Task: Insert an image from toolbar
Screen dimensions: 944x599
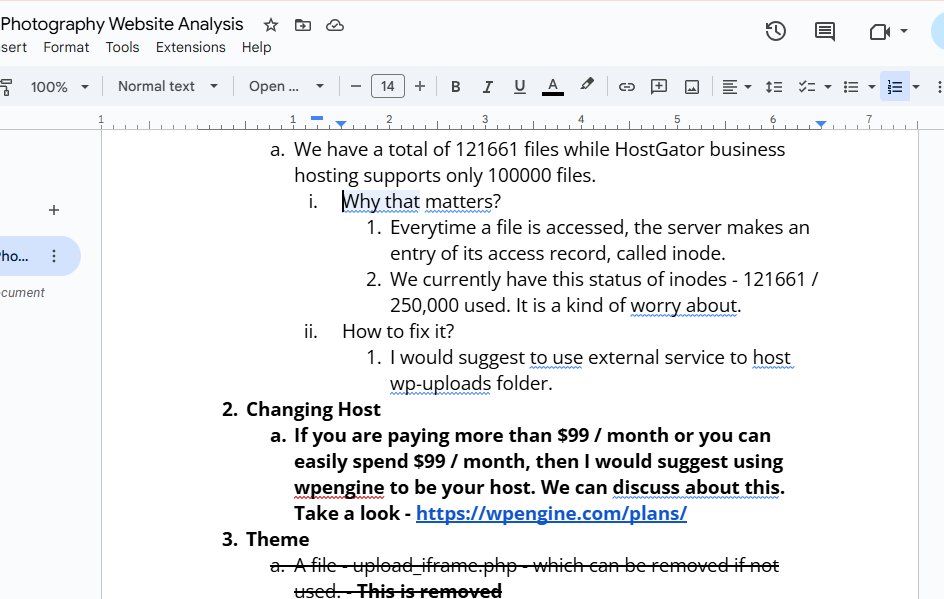Action: tap(692, 87)
